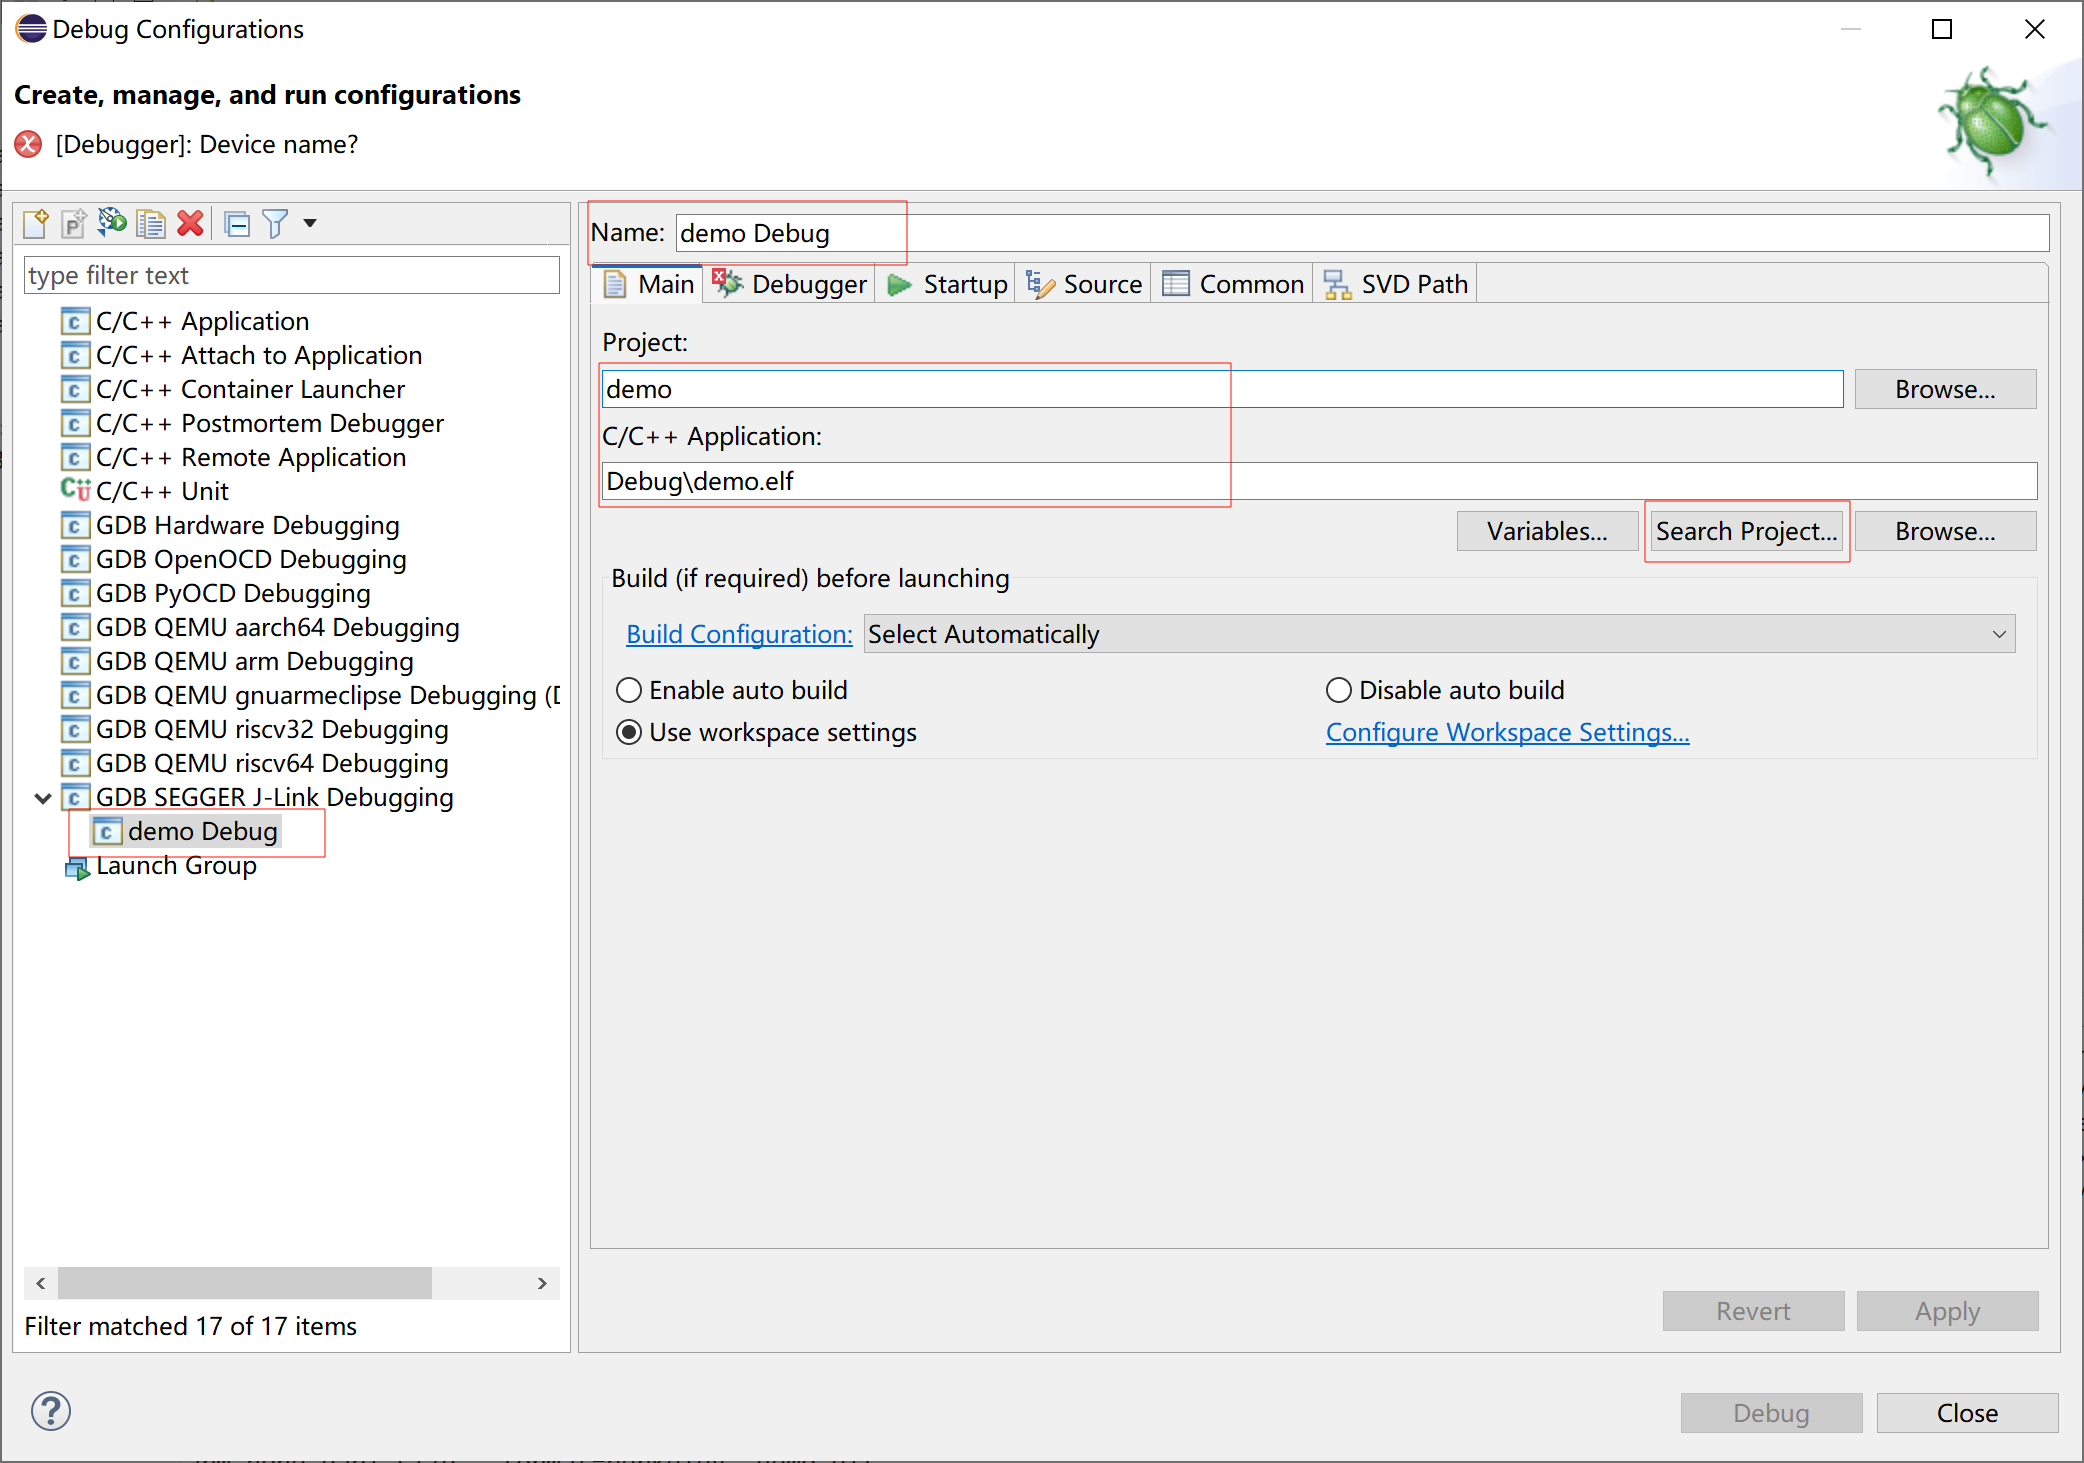Viewport: 2084px width, 1463px height.
Task: Click the New launch configuration prototype icon
Action: click(73, 223)
